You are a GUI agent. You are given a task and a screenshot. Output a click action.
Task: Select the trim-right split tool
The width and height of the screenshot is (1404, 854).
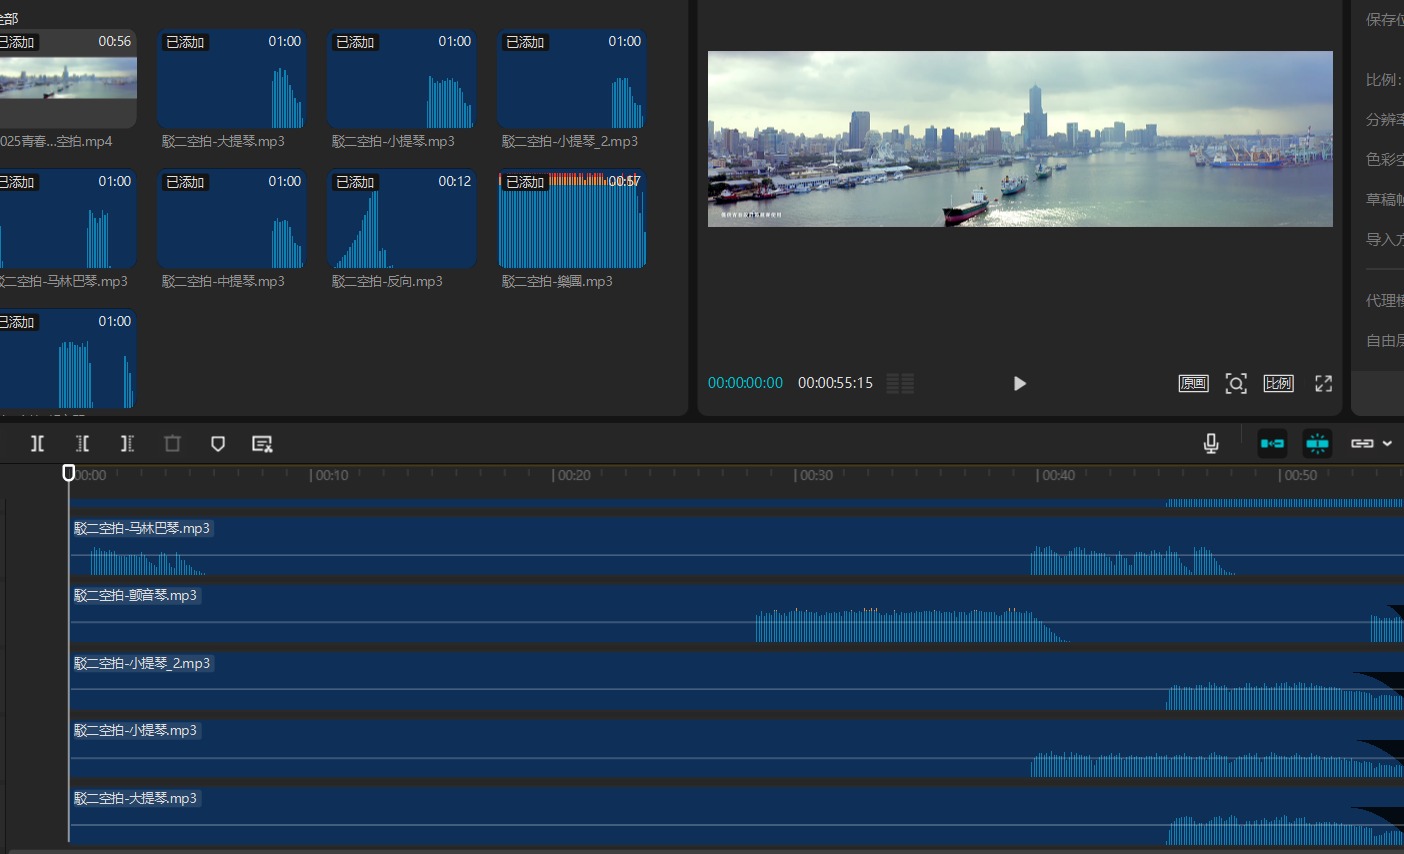(x=127, y=443)
